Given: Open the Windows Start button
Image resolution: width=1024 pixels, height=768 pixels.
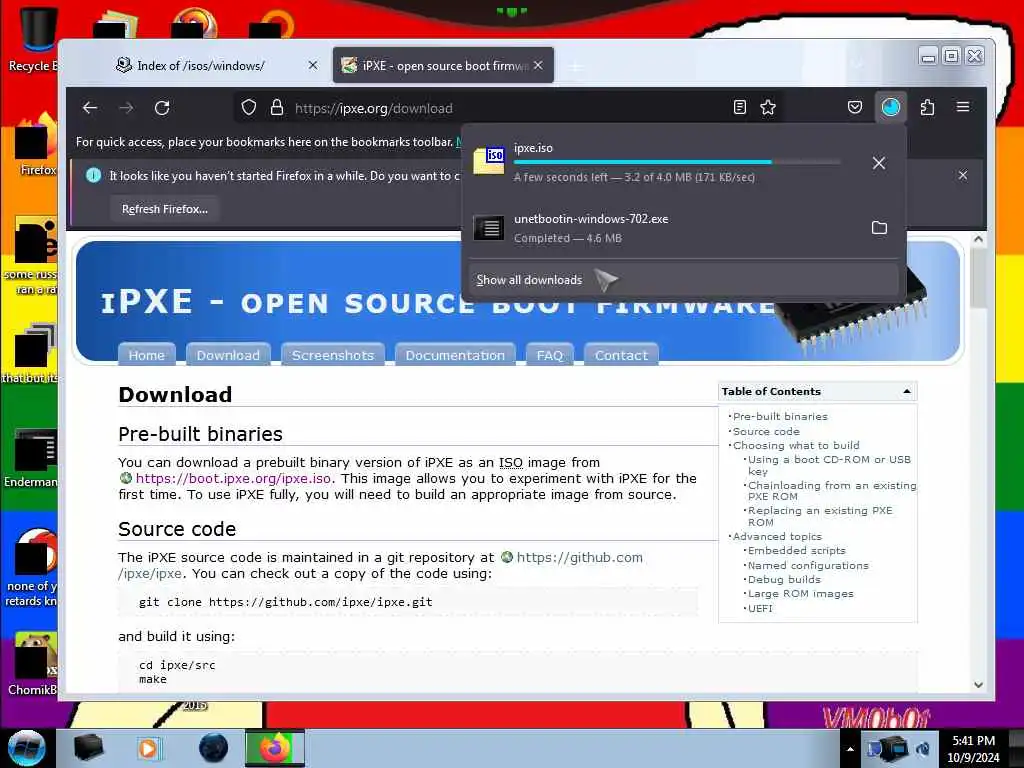Looking at the screenshot, I should 26,748.
